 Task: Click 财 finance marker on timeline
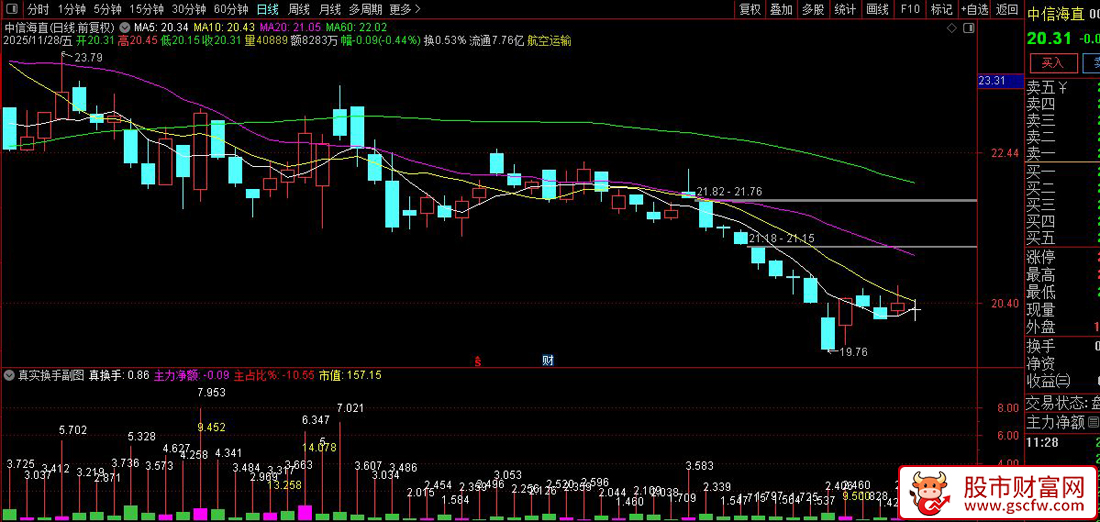coord(549,361)
